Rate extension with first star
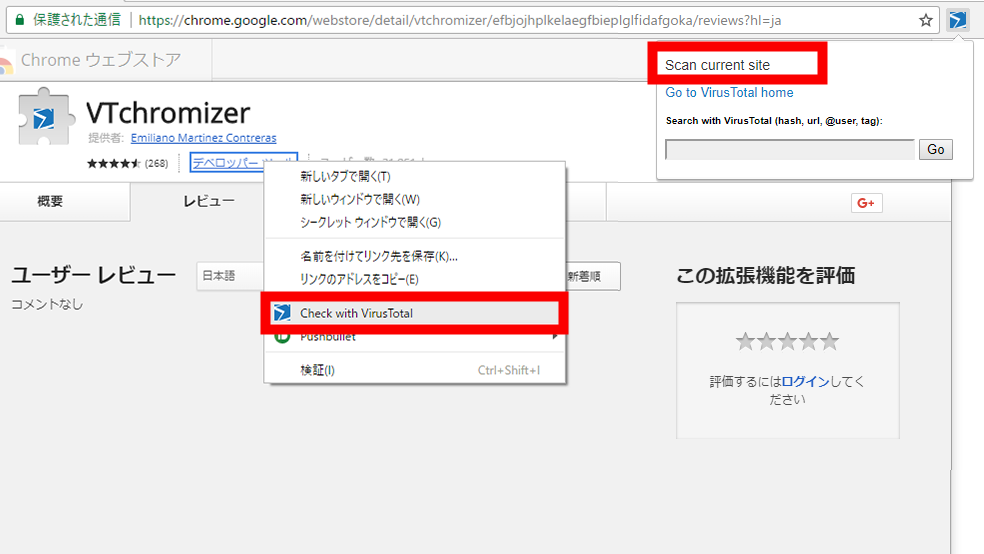 coord(745,342)
